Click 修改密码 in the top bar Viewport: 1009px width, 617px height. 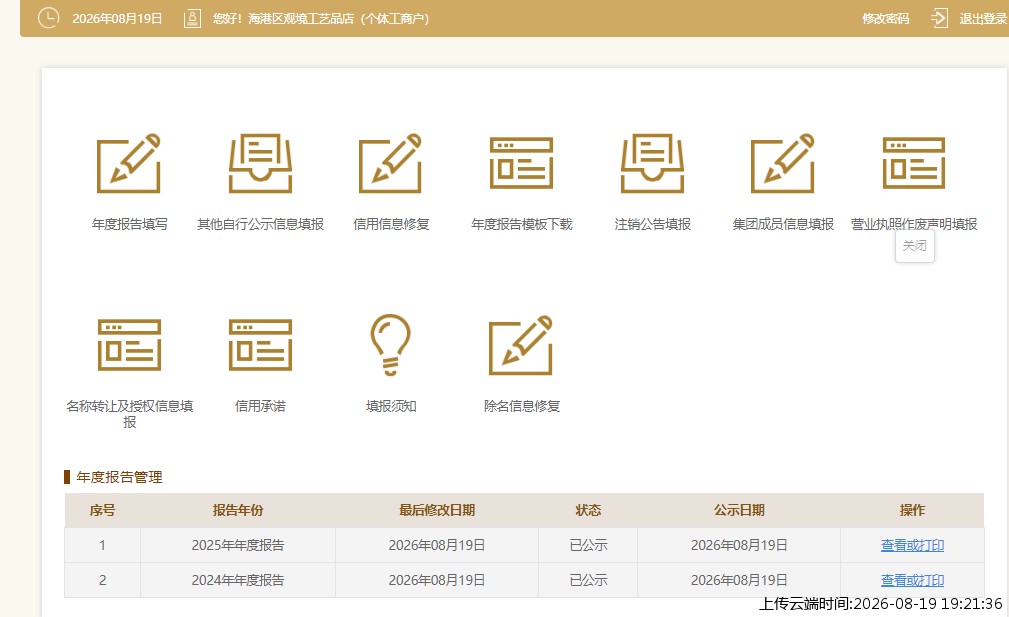(x=885, y=19)
